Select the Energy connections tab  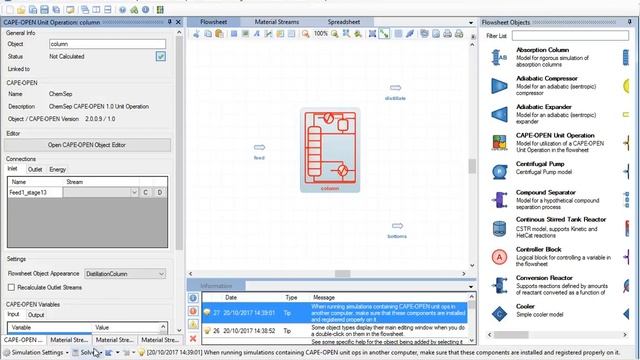[58, 169]
